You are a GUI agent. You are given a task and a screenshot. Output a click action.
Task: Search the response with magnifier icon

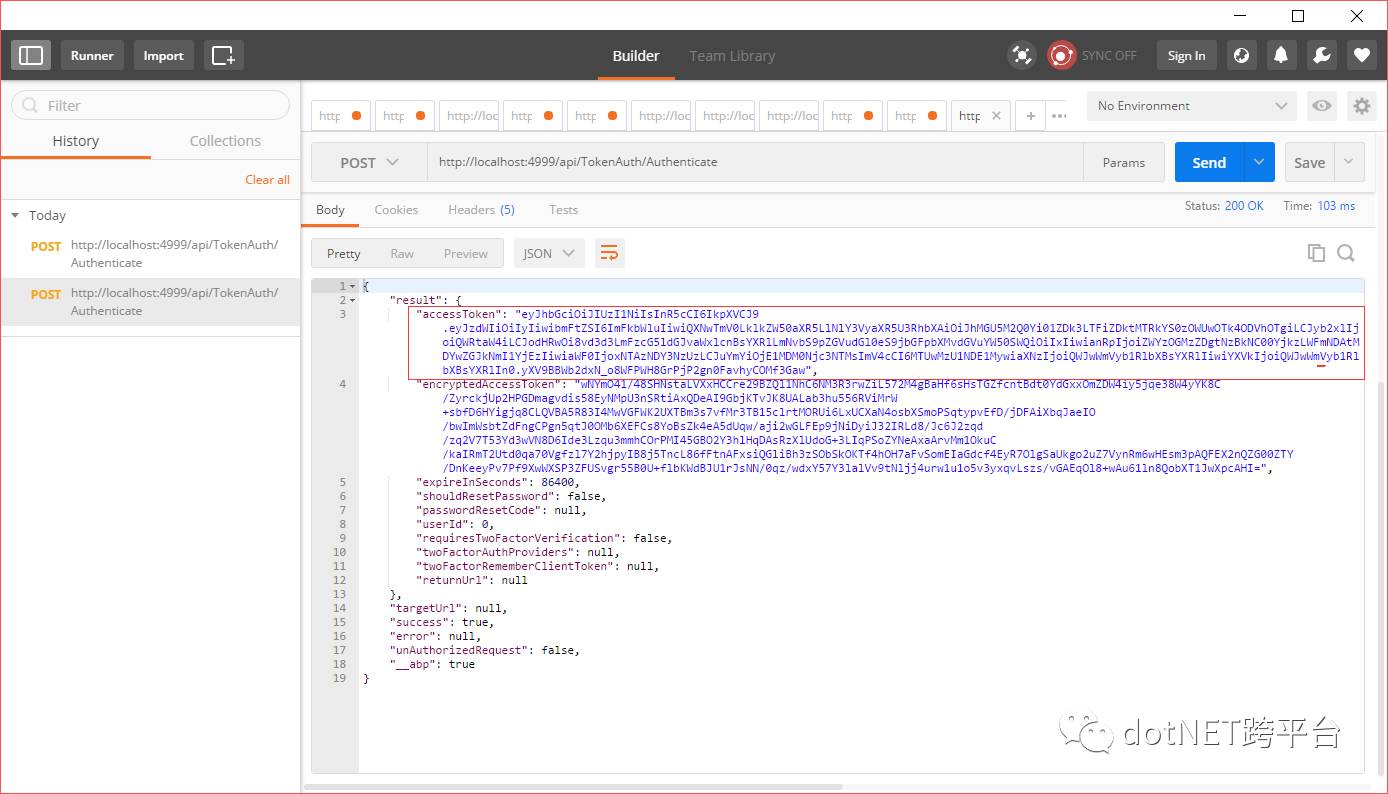pos(1346,253)
